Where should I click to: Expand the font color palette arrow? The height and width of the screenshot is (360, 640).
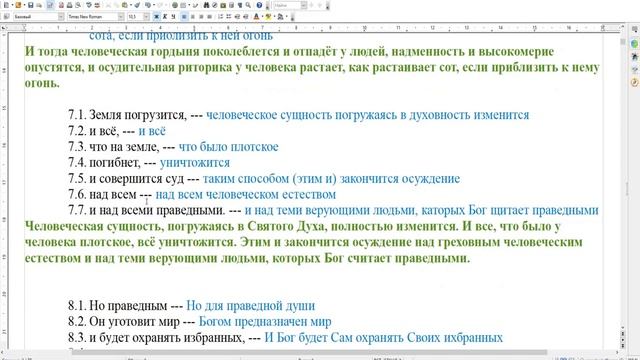click(x=262, y=16)
